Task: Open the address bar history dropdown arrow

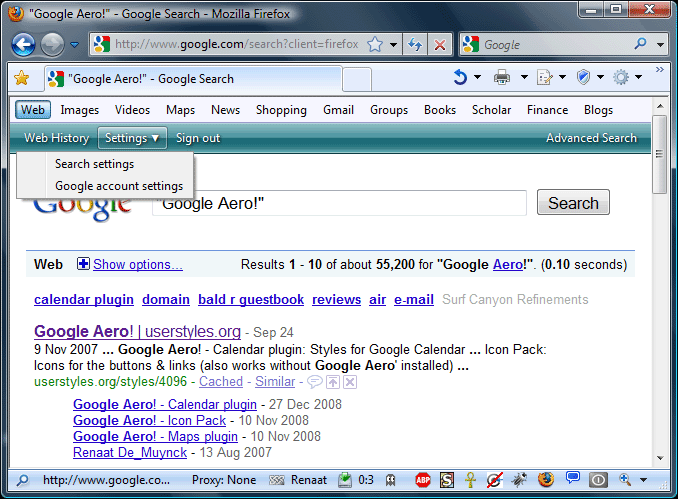Action: (x=393, y=45)
